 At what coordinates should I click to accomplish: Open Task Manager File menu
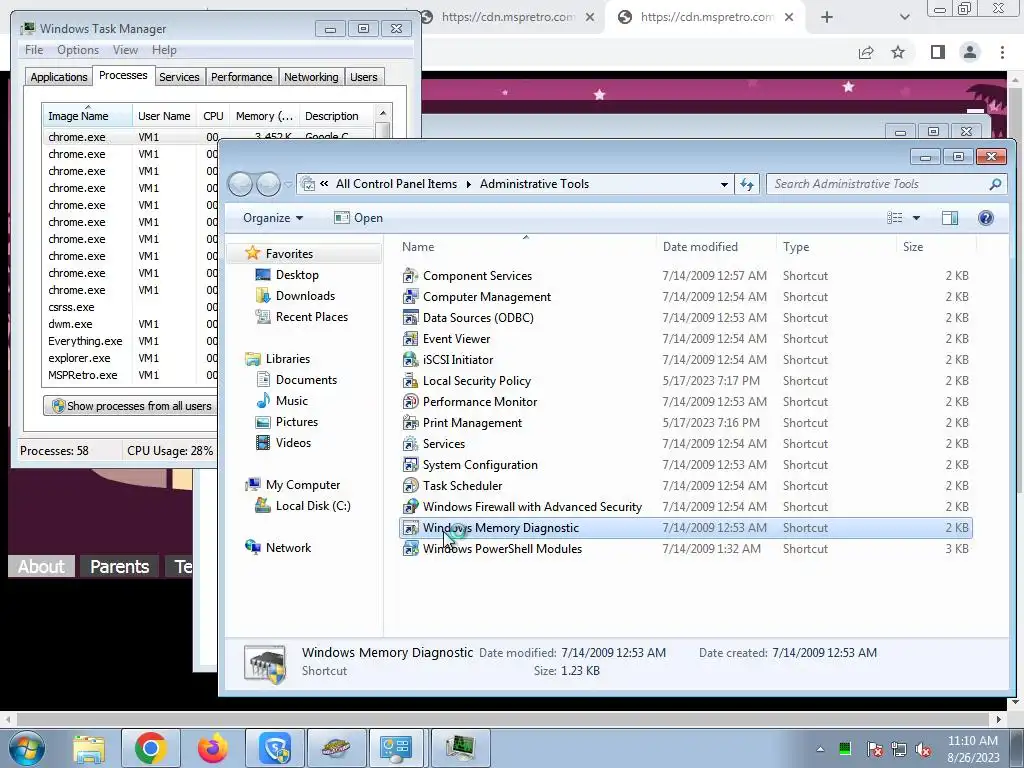pyautogui.click(x=34, y=50)
